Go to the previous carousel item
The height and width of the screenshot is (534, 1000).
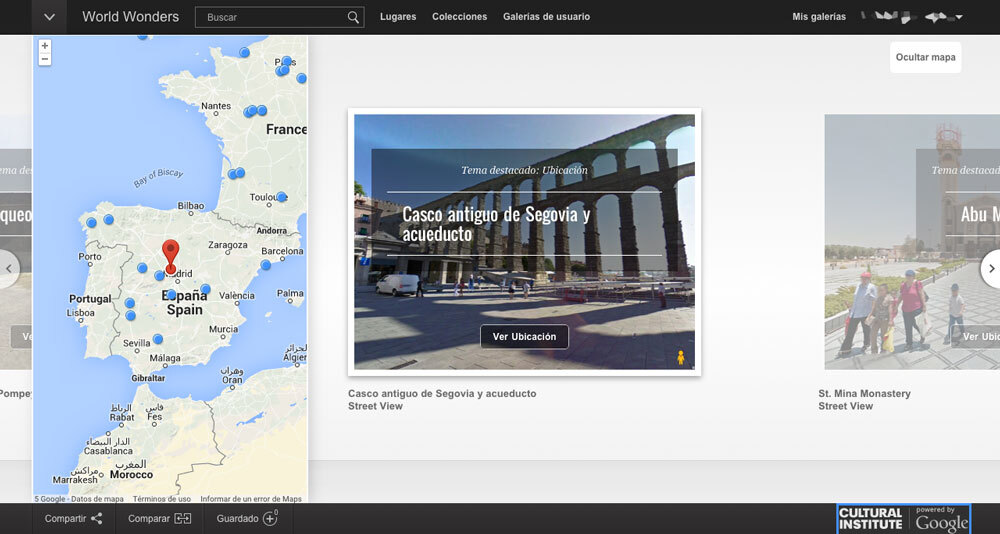[x=9, y=268]
